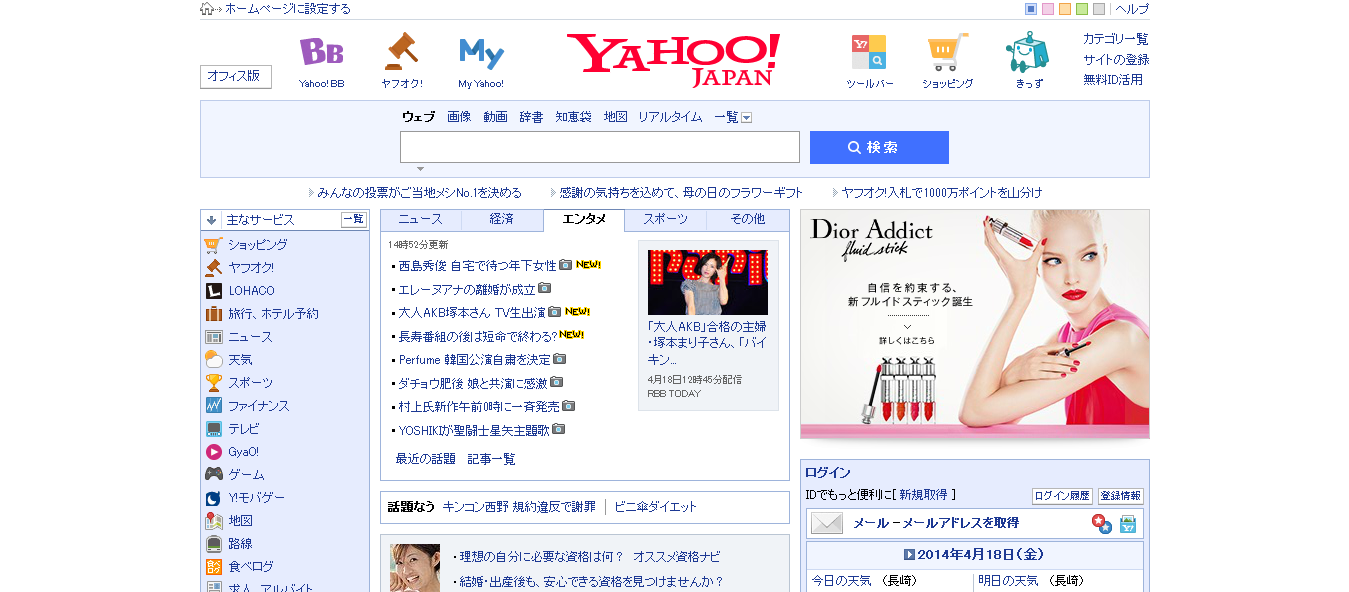Screen dimensions: 1349x592
Task: Open the My Yahoo! icon
Action: [x=481, y=53]
